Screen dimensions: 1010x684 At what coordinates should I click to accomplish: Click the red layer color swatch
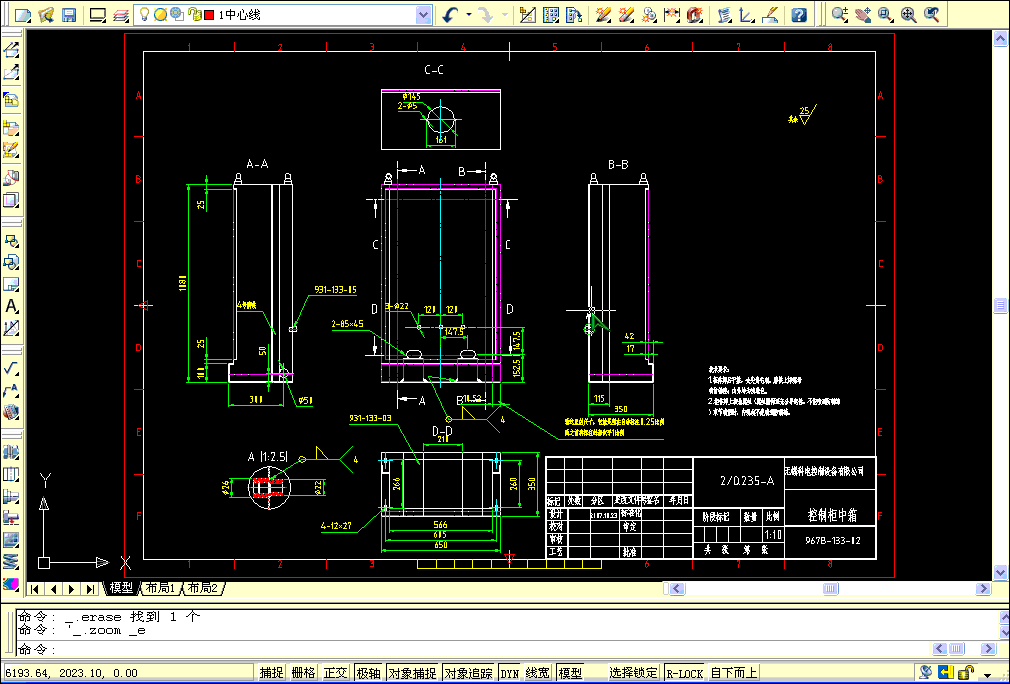209,15
